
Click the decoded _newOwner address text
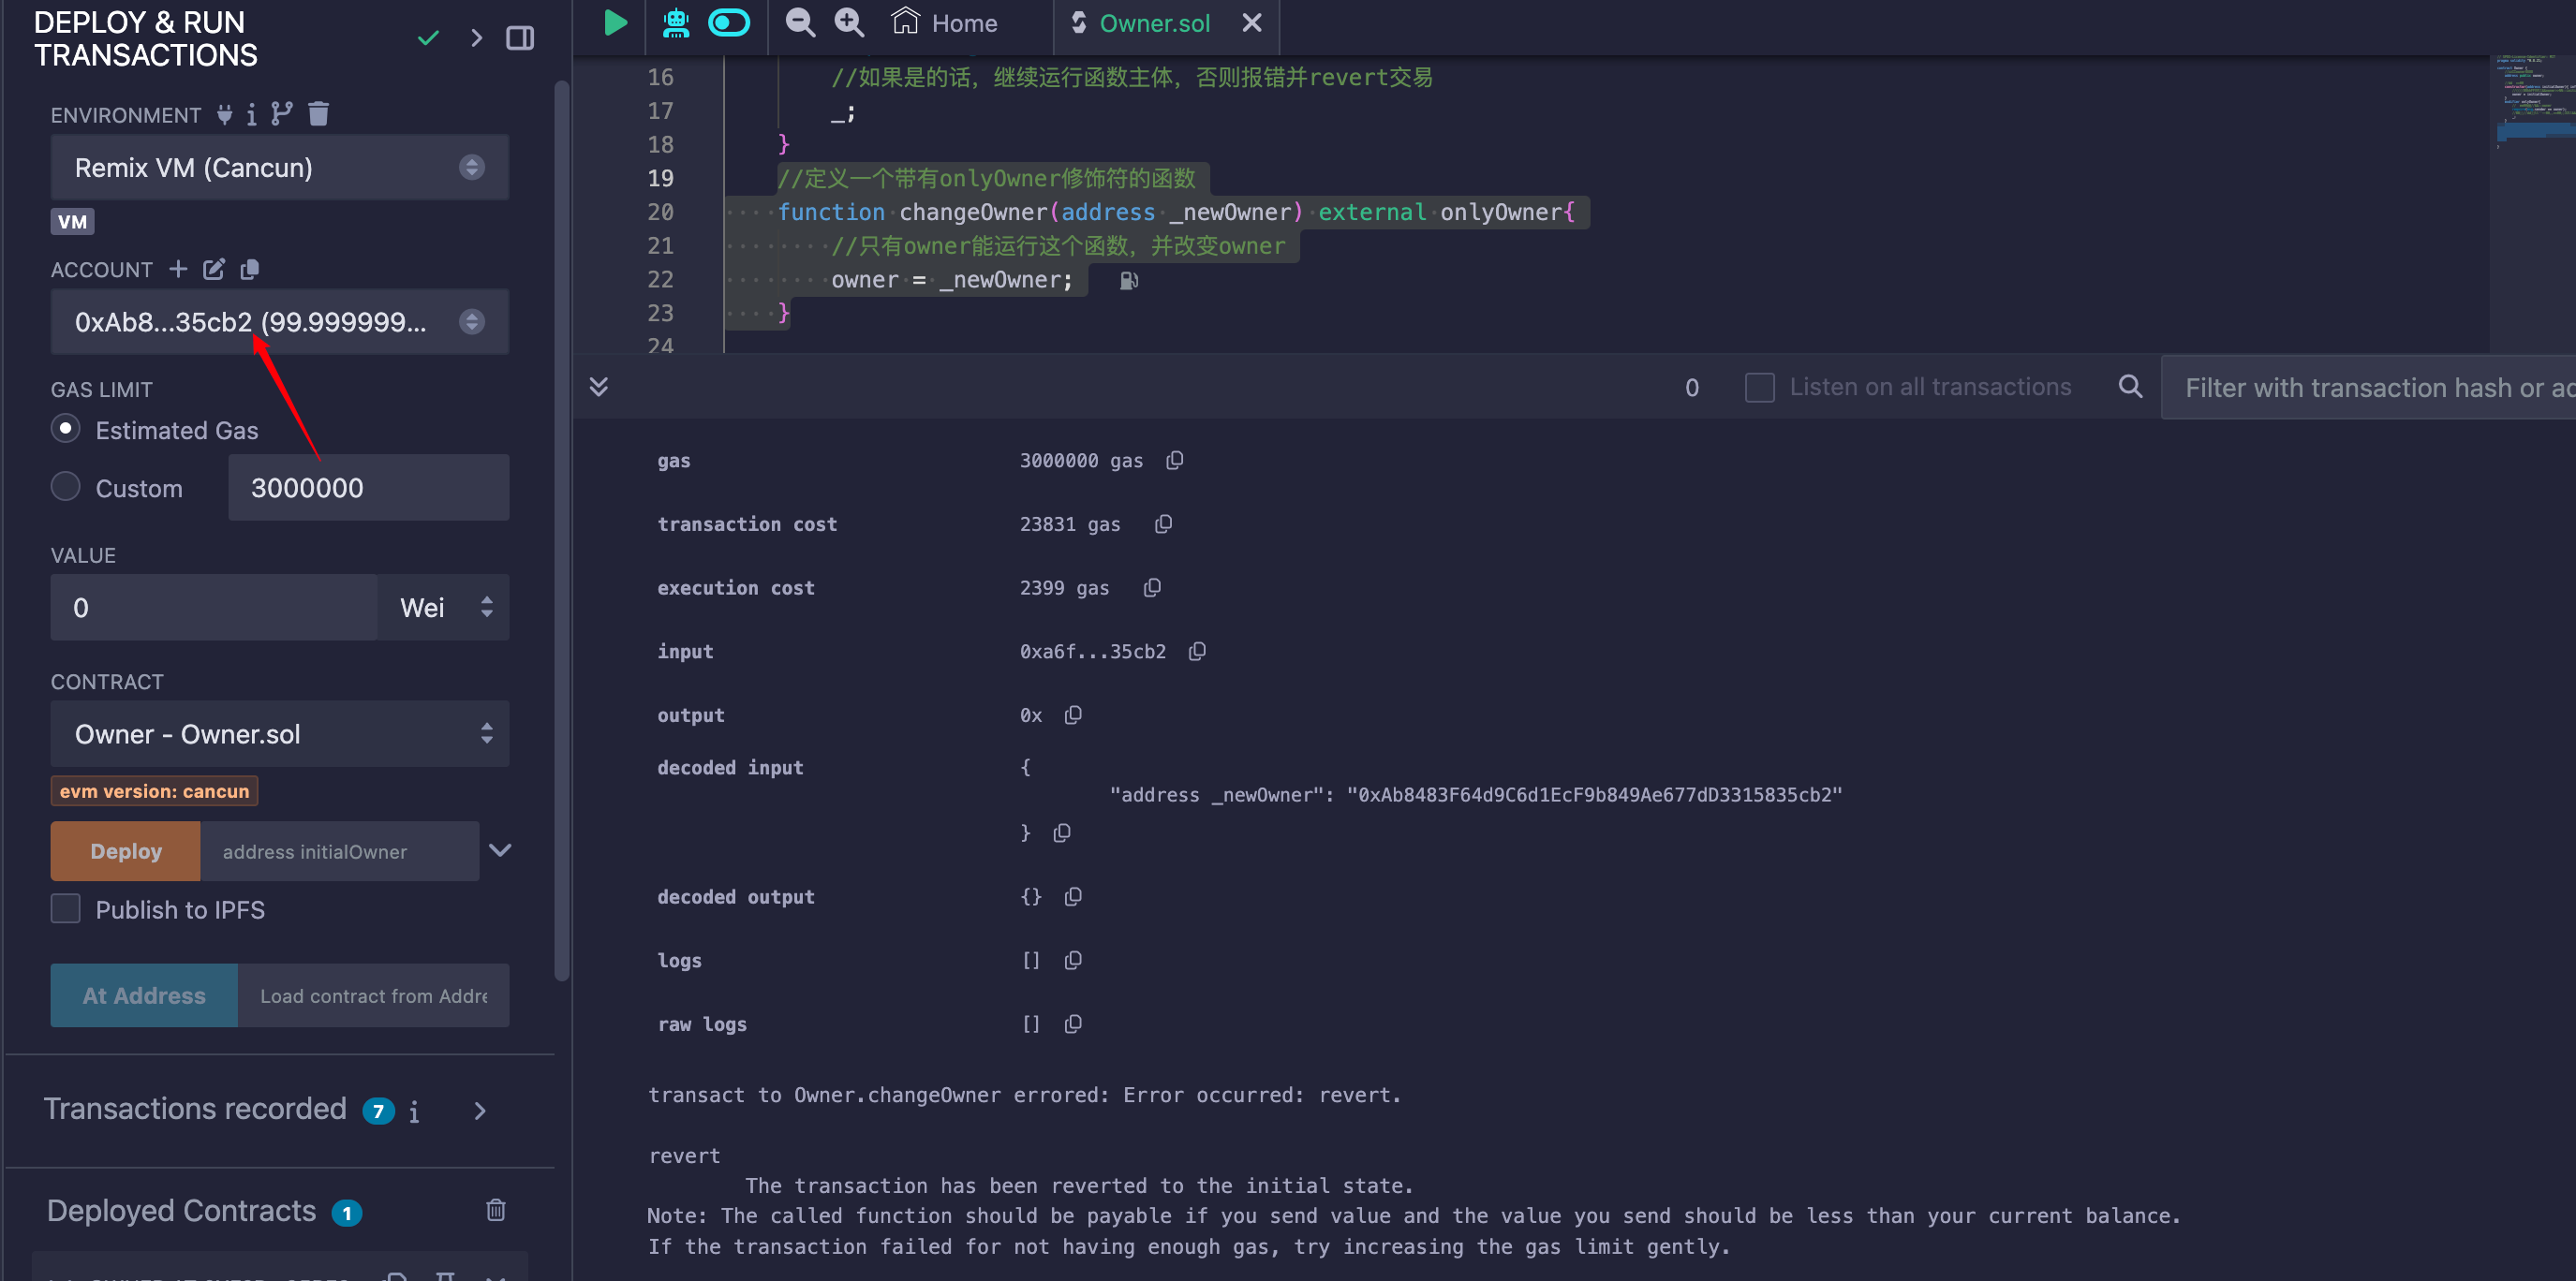[1594, 795]
